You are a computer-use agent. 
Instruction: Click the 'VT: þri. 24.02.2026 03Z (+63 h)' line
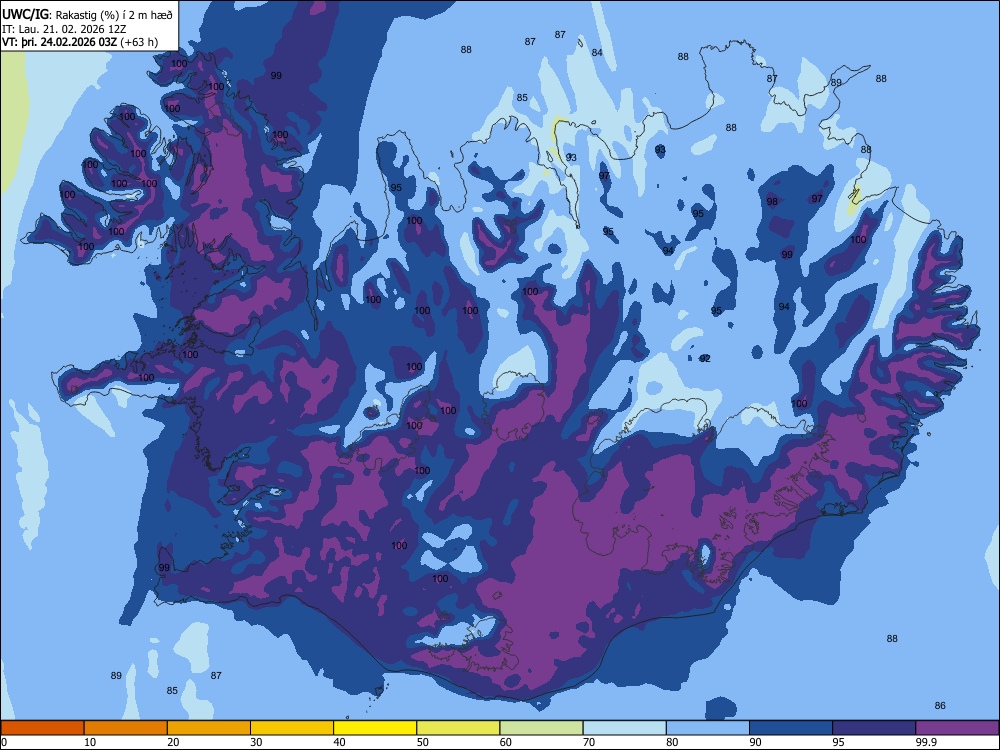point(80,43)
